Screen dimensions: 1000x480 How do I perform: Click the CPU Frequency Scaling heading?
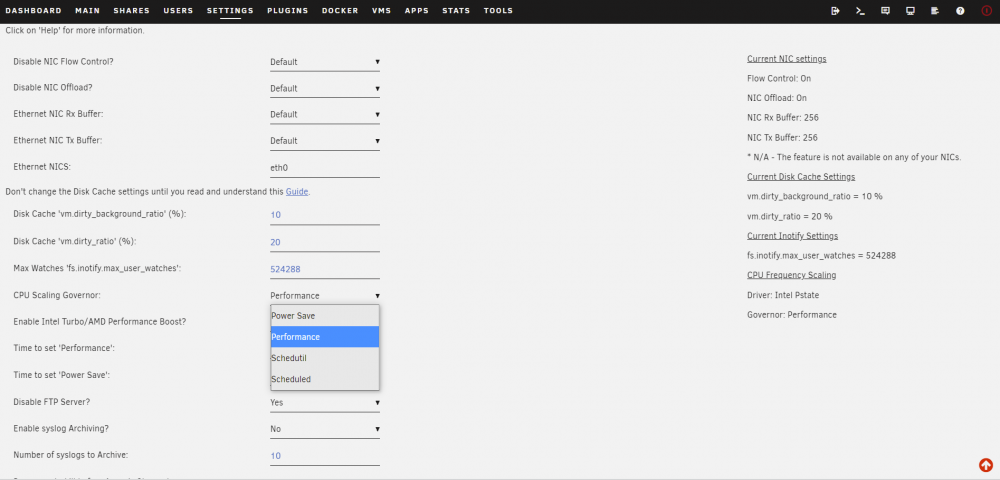coord(791,275)
